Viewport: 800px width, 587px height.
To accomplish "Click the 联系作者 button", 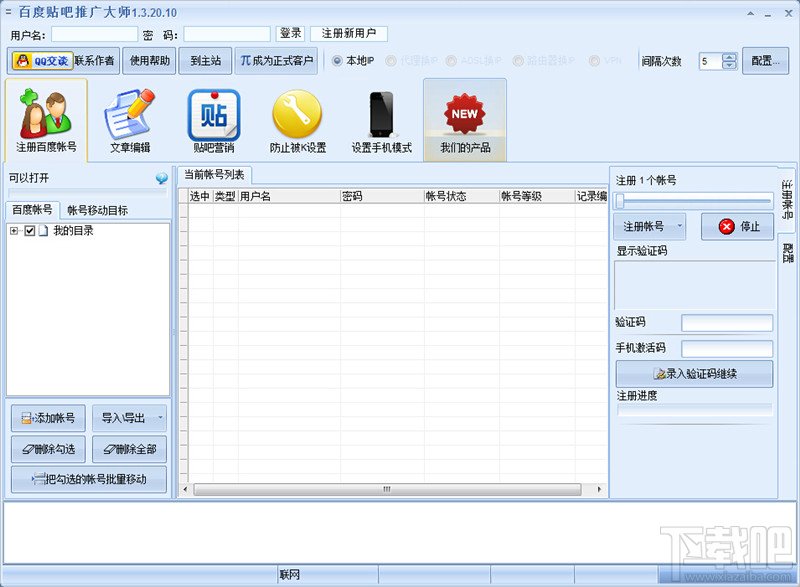I will click(x=95, y=61).
